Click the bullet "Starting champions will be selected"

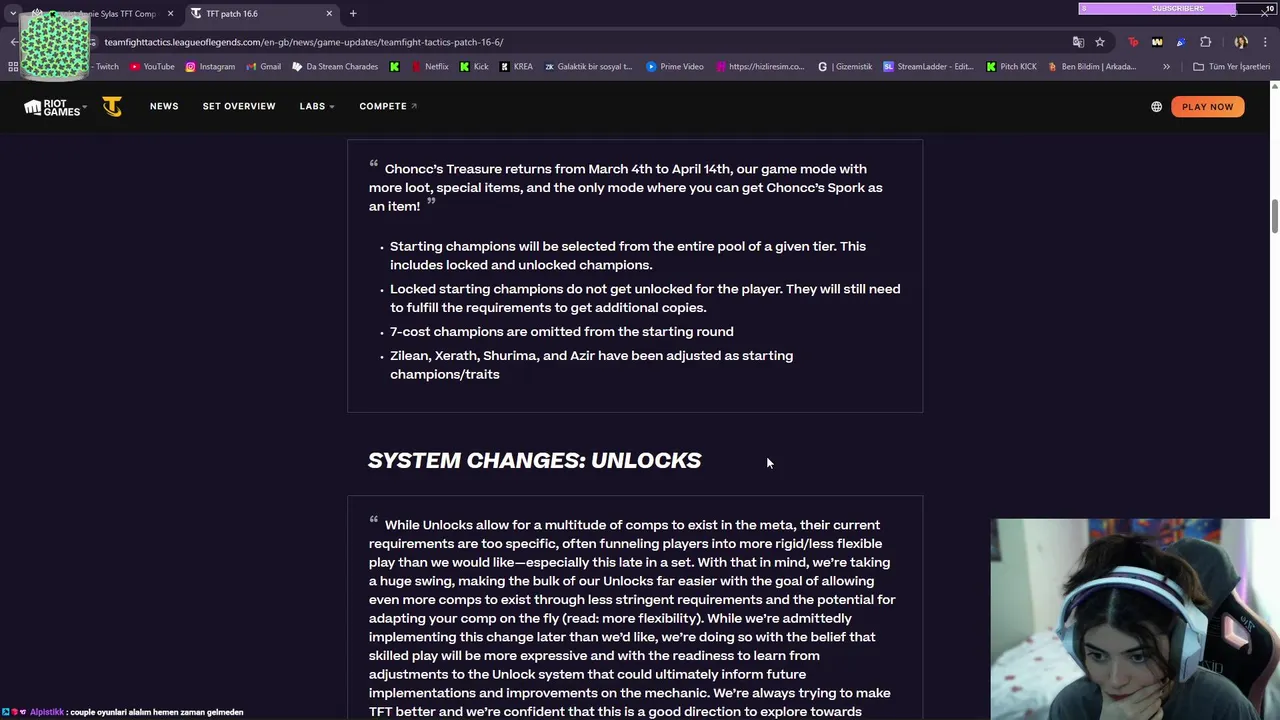point(628,255)
